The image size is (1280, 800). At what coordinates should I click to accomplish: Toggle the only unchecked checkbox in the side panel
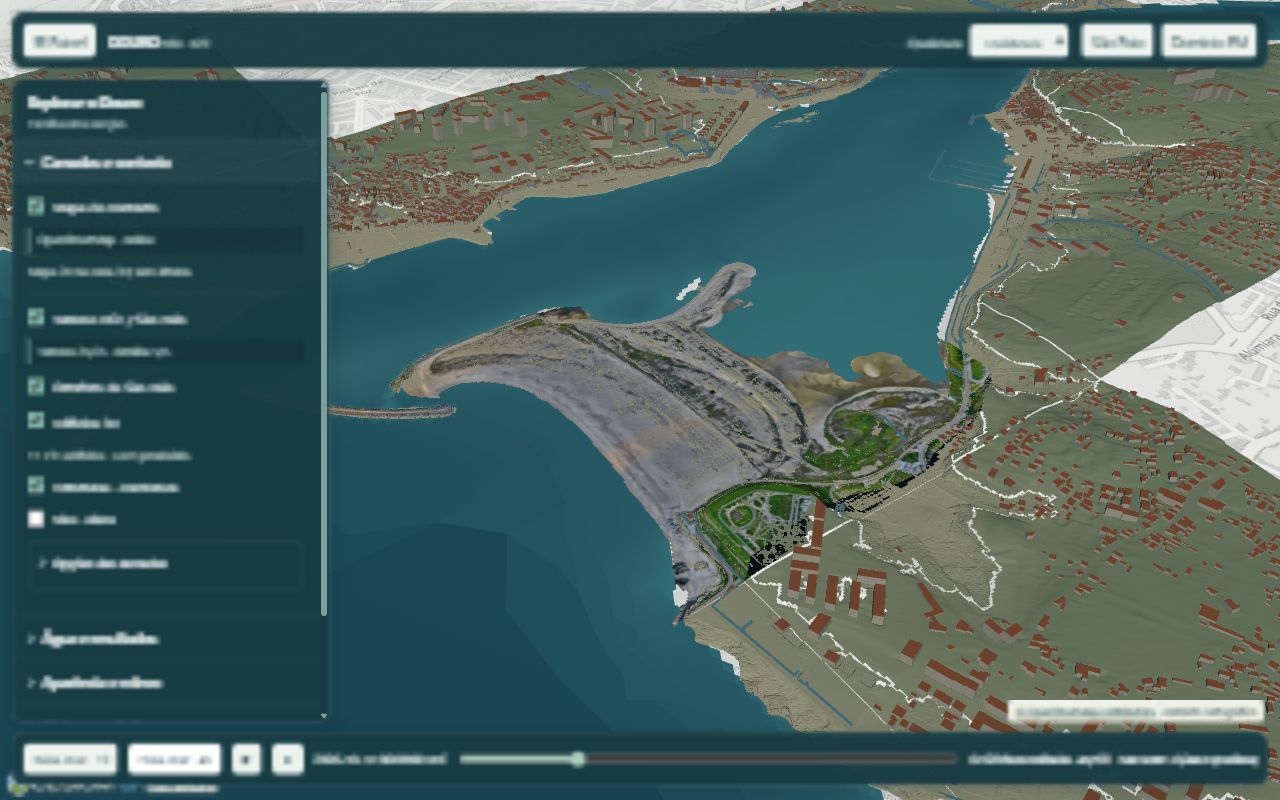click(36, 519)
